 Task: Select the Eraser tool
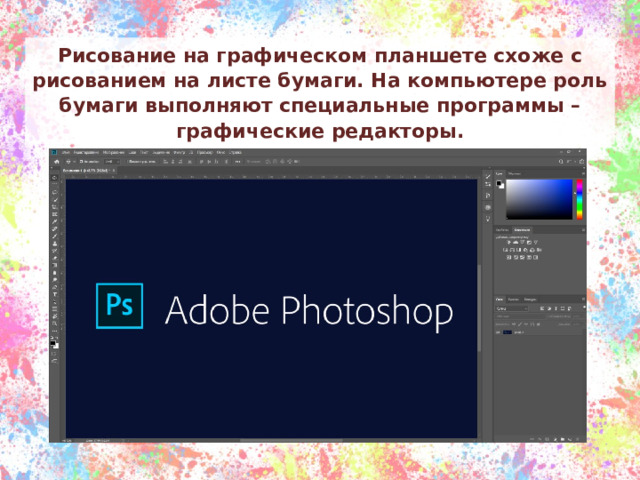click(x=54, y=258)
